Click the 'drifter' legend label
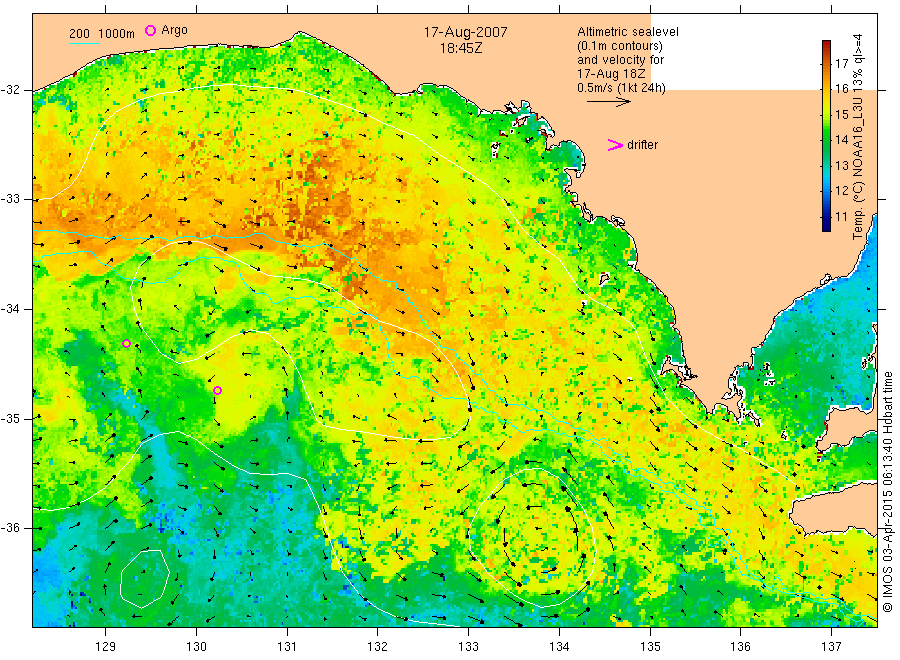 tap(642, 145)
